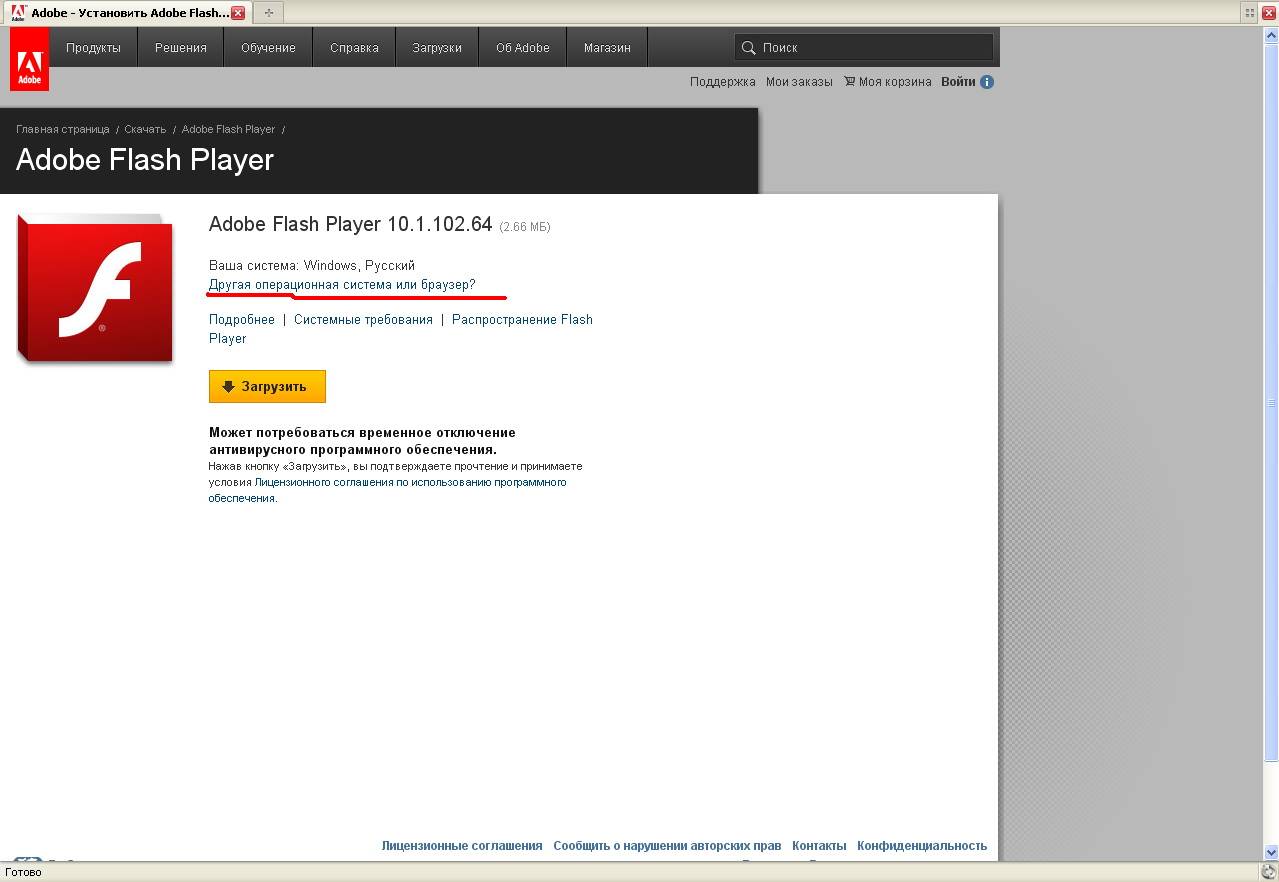Open the Системные требования link
Screen dimensions: 1279x882
coord(363,319)
